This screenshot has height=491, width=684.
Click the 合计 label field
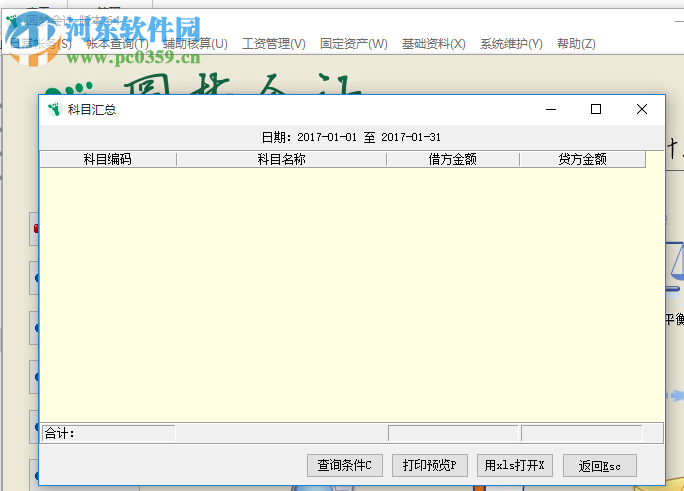point(108,433)
